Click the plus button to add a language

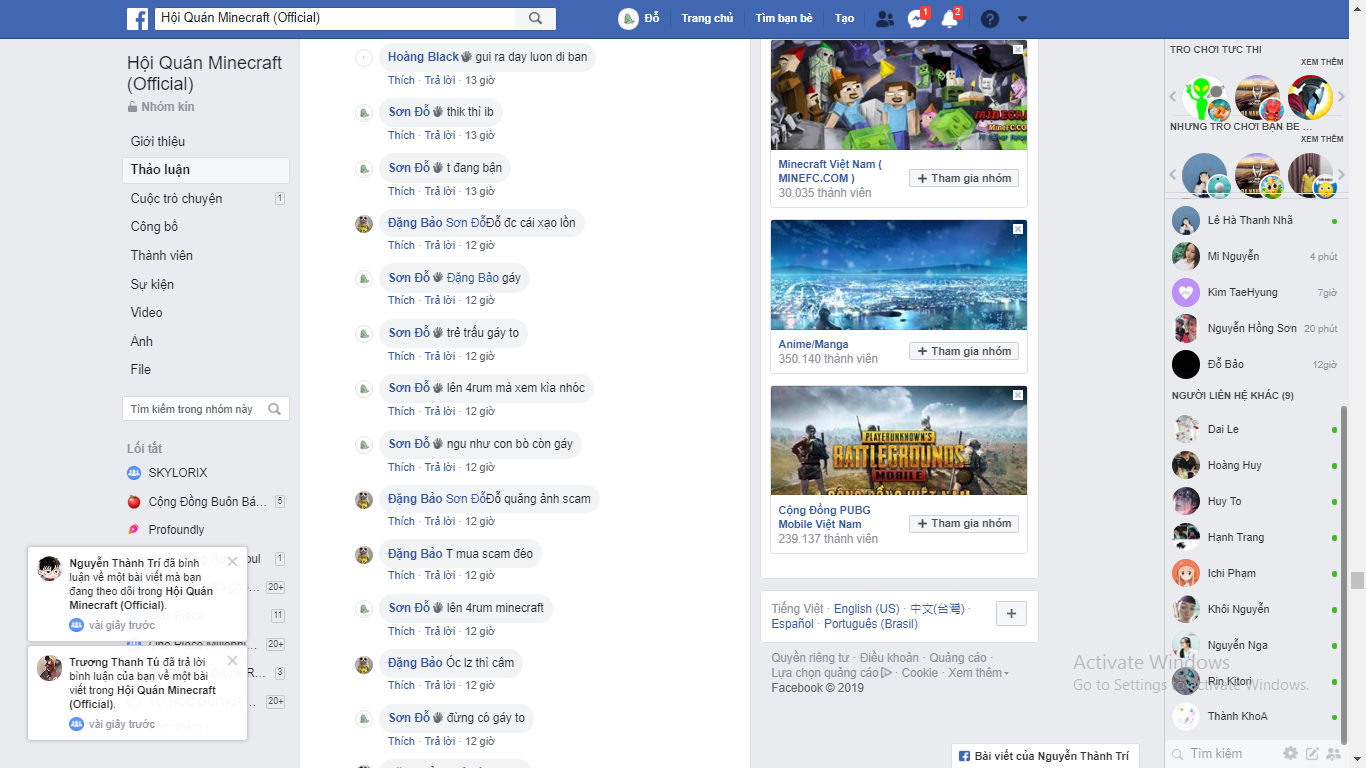1010,614
